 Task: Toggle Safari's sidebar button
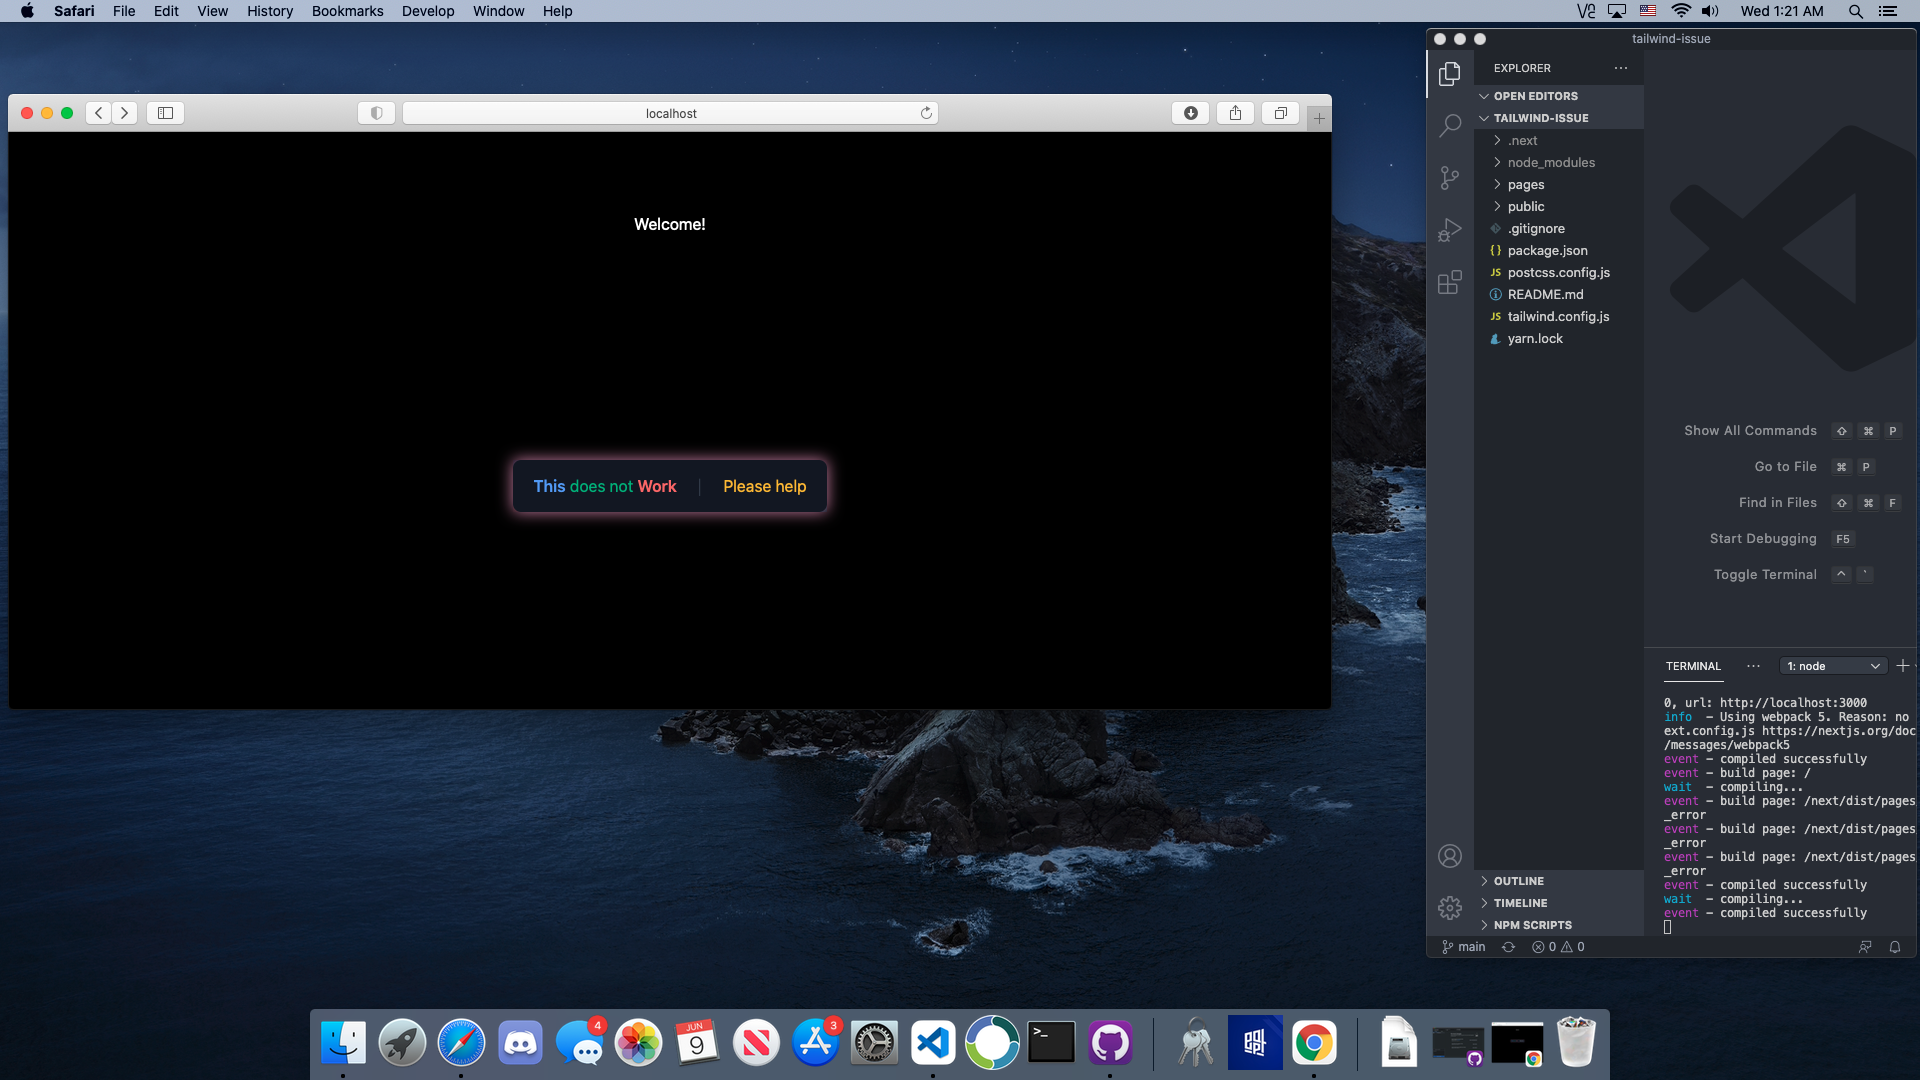[x=165, y=113]
